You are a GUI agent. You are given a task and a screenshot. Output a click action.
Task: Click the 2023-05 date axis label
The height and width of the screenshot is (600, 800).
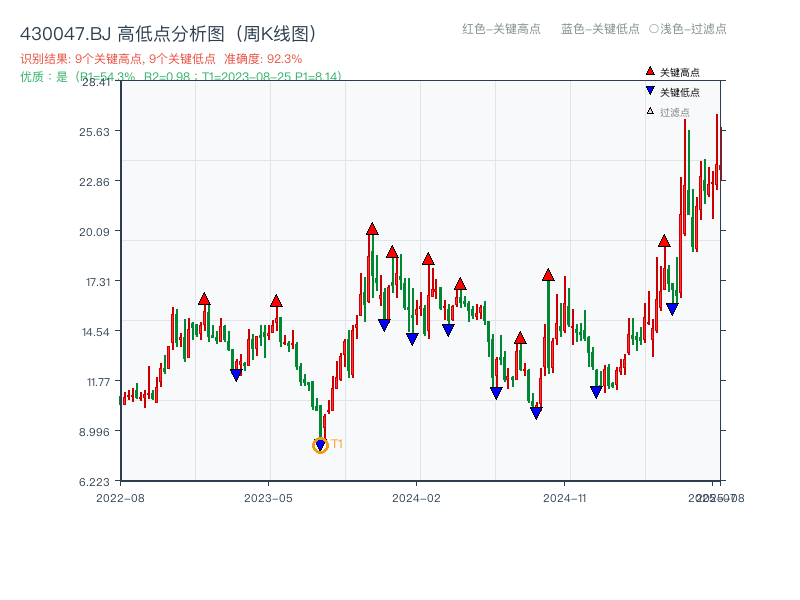268,498
